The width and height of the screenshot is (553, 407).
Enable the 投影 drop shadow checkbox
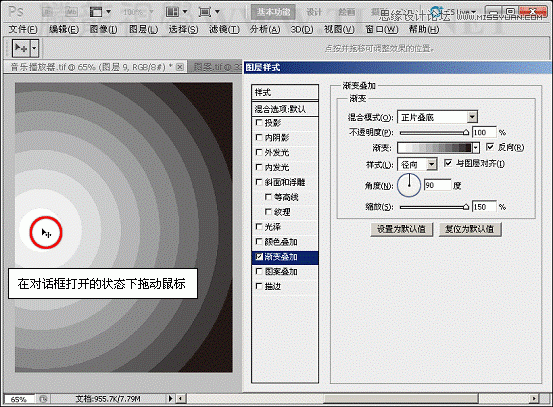[x=259, y=122]
